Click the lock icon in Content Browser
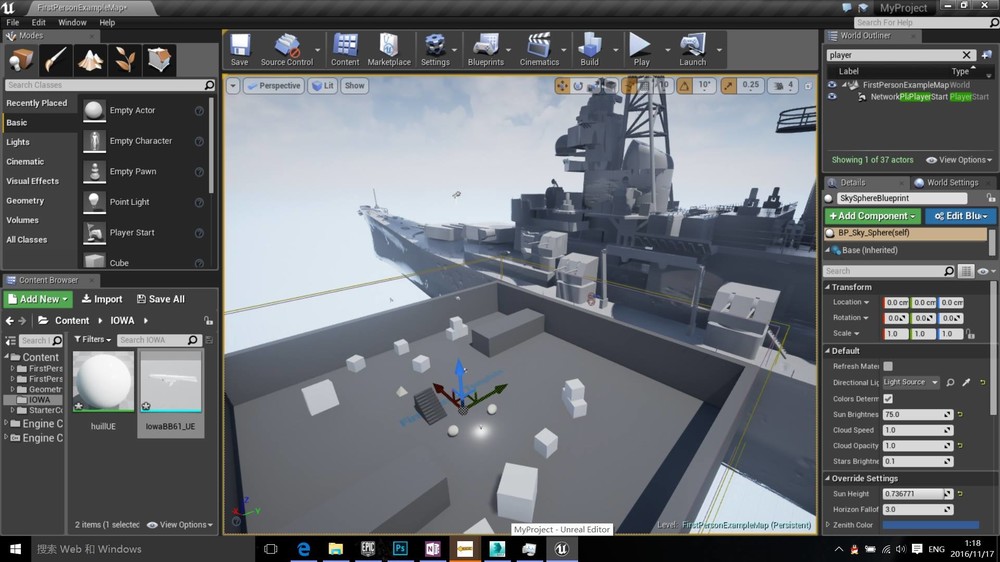This screenshot has width=1000, height=562. tap(209, 321)
